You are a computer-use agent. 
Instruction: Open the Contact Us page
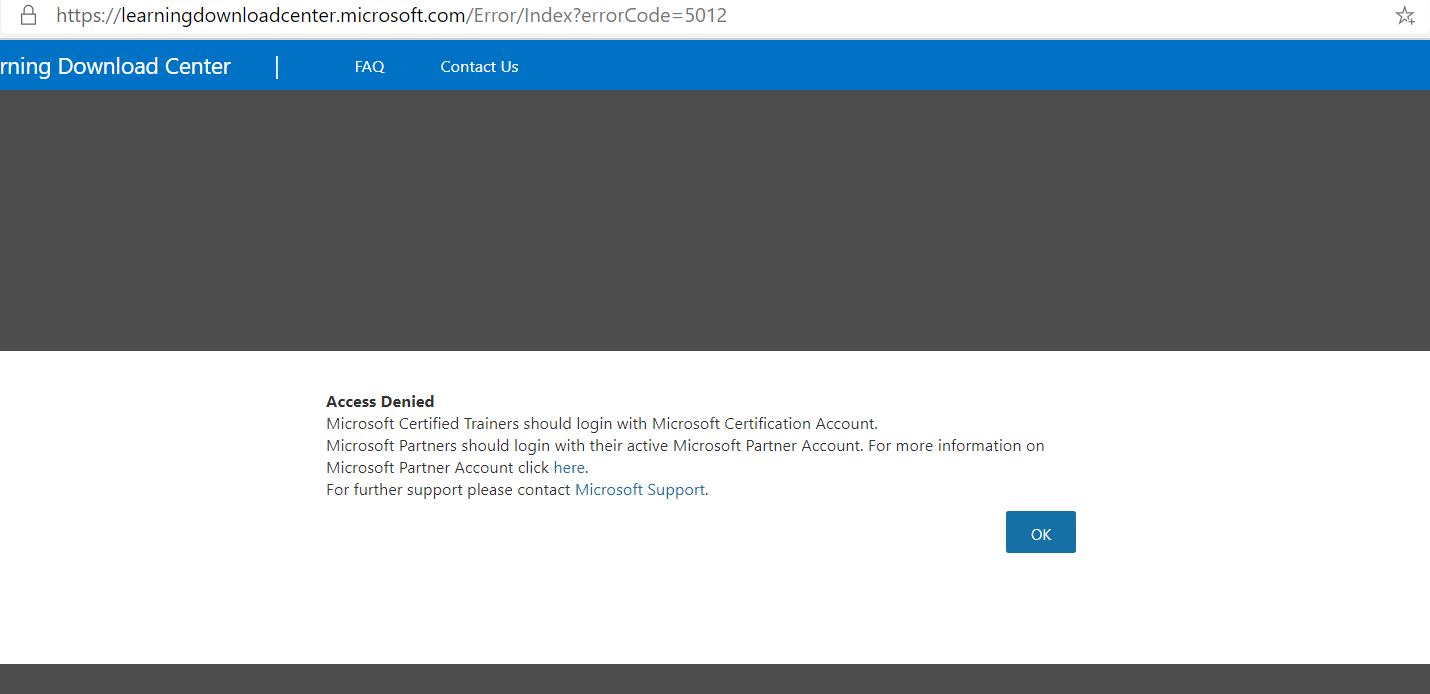(479, 67)
